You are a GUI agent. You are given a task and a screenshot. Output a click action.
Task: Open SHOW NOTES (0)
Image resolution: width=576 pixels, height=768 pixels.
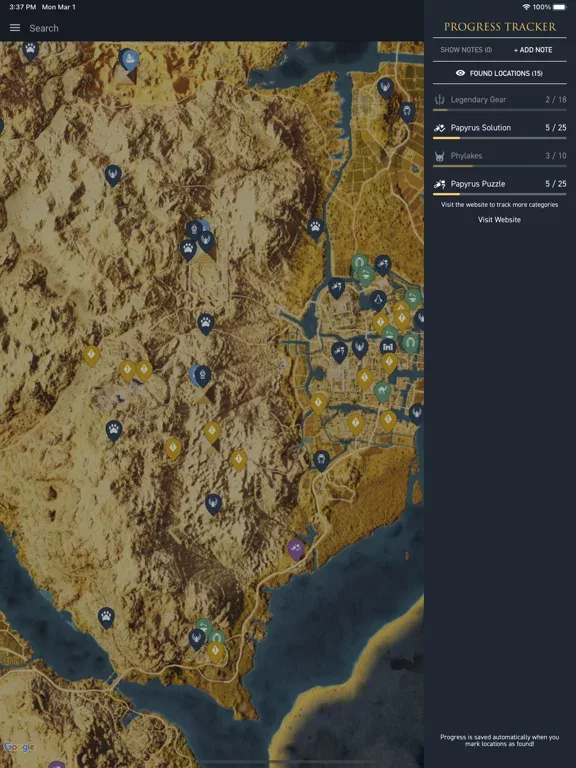[x=466, y=50]
